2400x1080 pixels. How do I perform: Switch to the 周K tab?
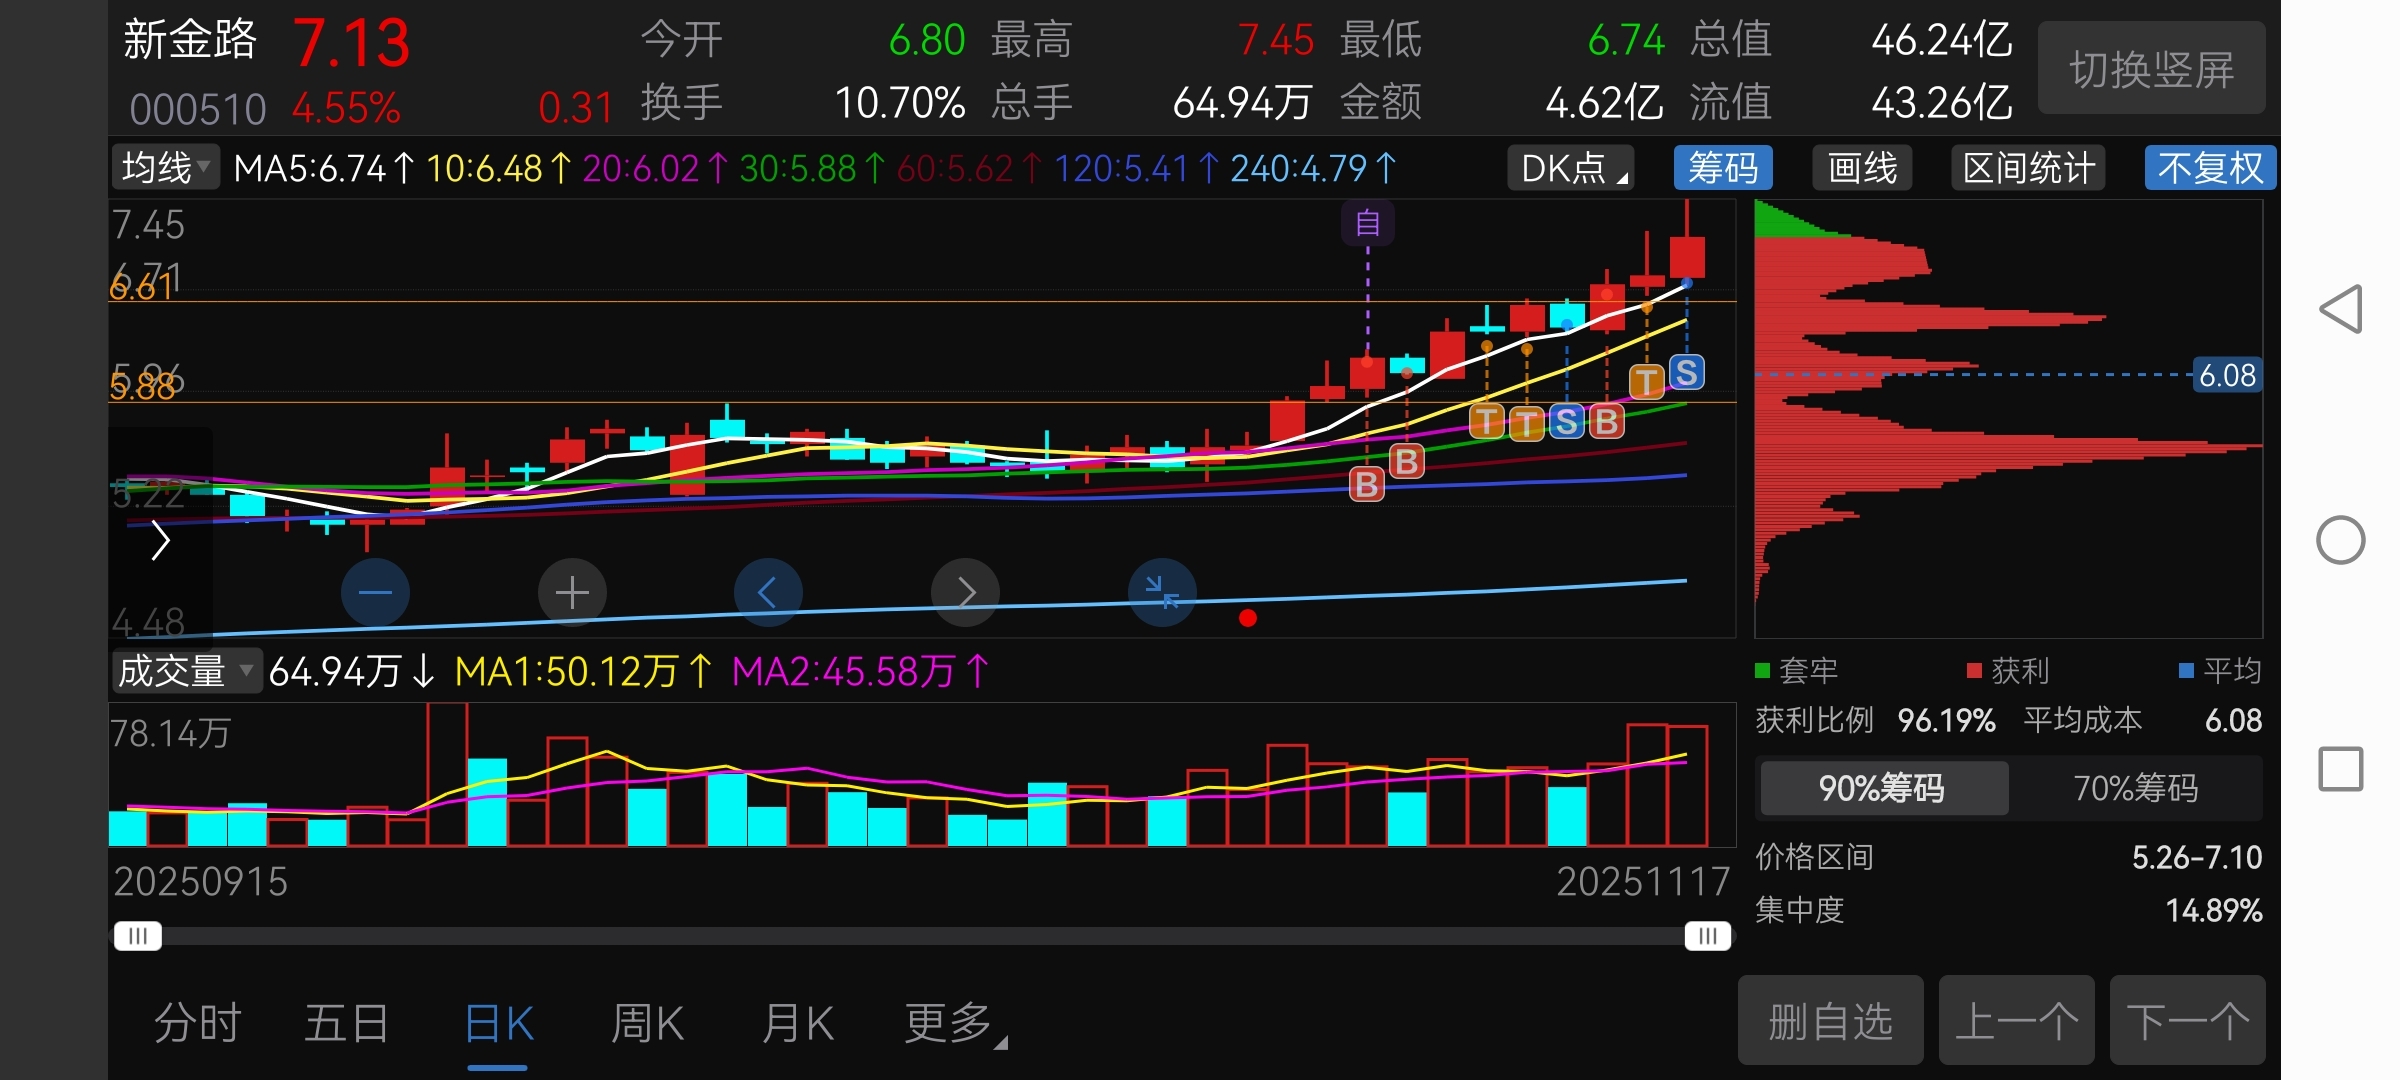coord(647,1024)
